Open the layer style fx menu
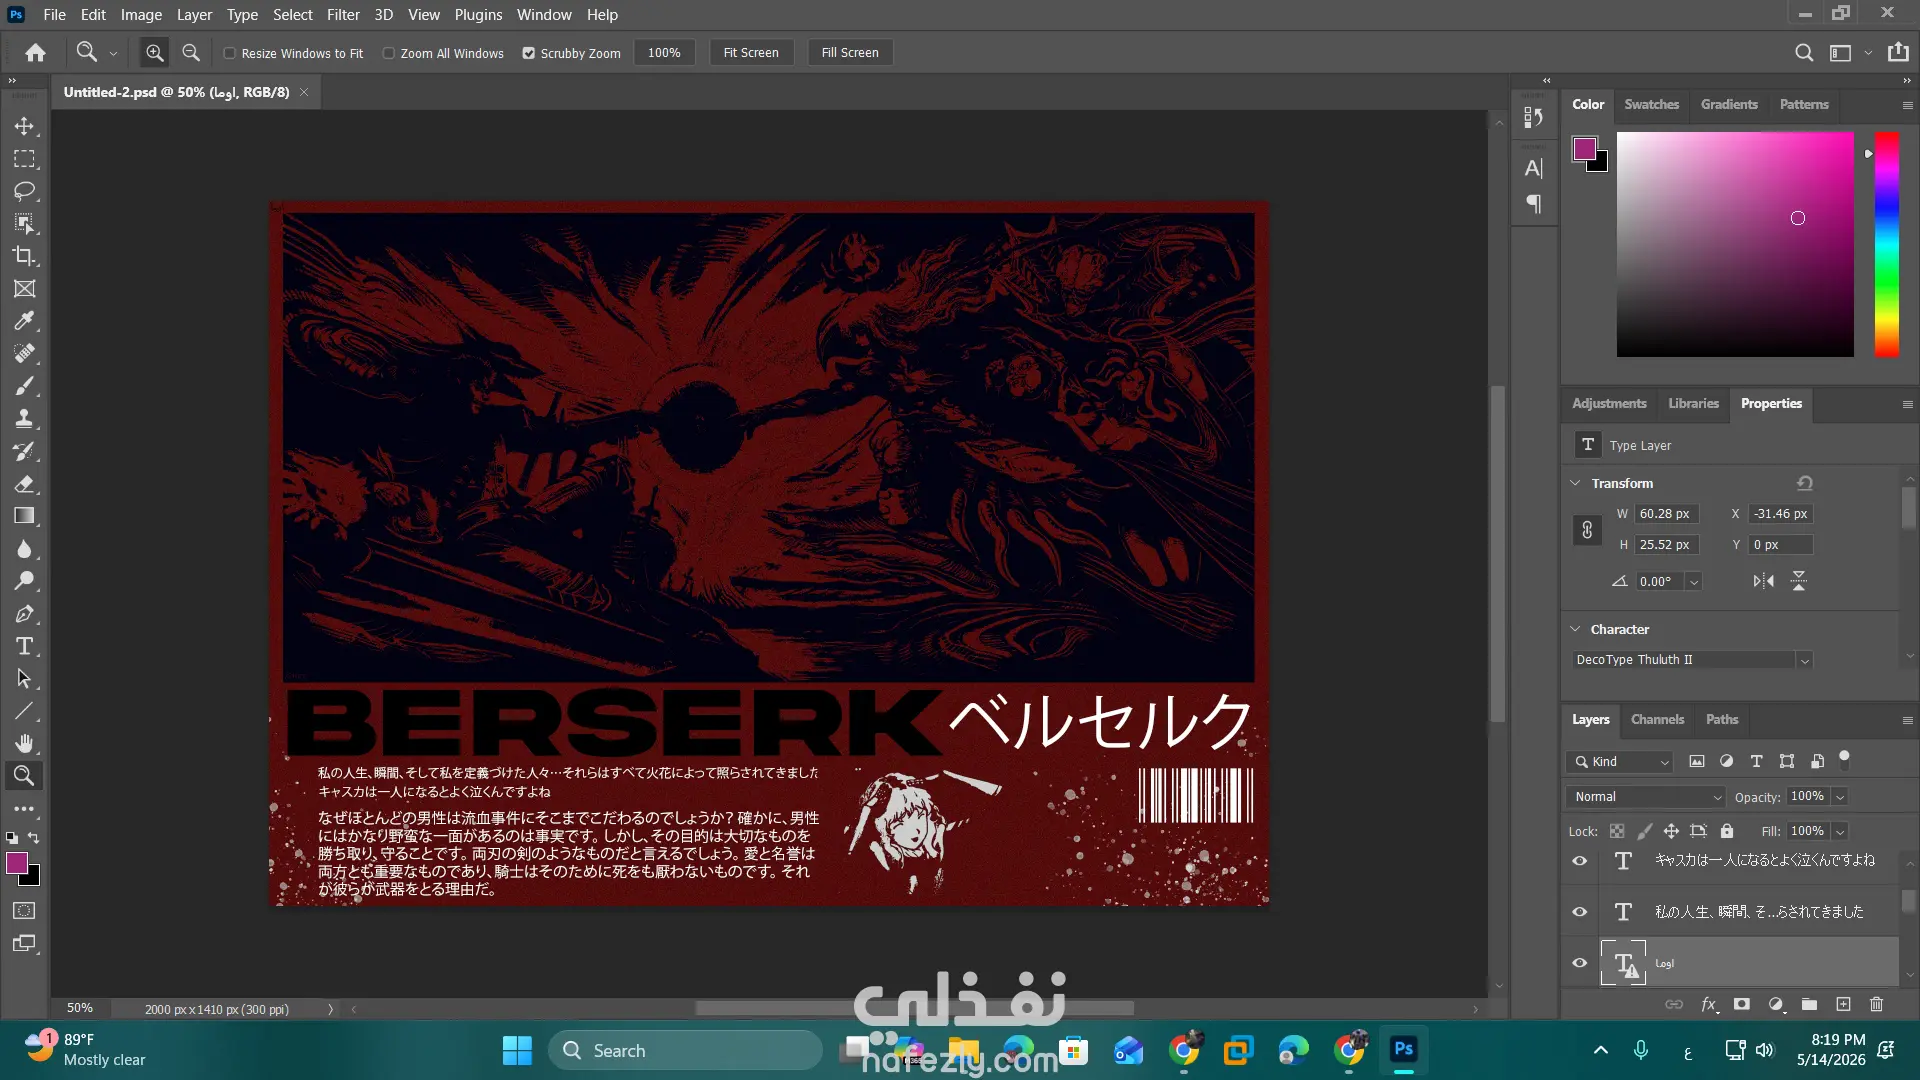1920x1080 pixels. click(x=1709, y=1004)
